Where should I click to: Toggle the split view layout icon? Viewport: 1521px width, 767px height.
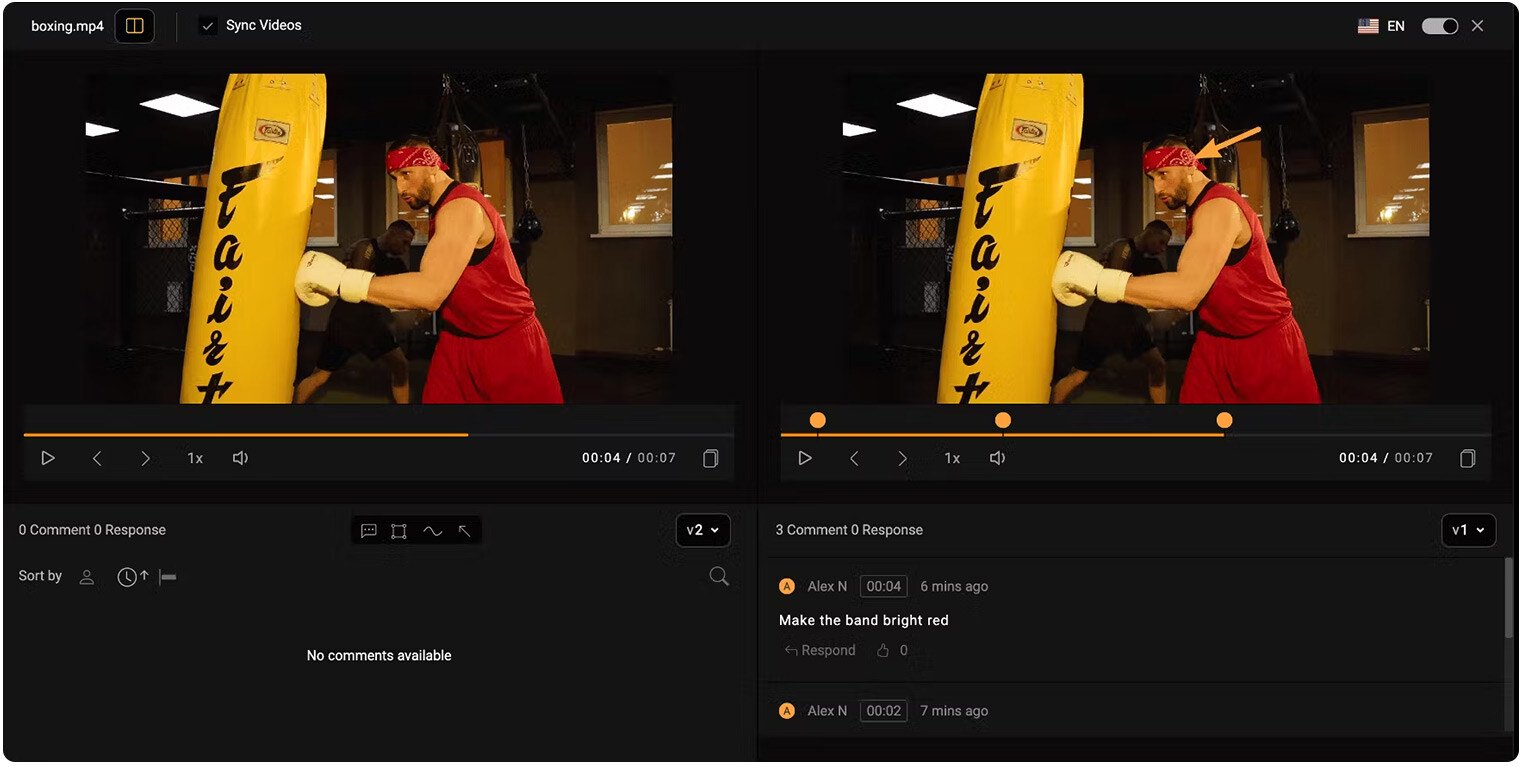pos(133,25)
